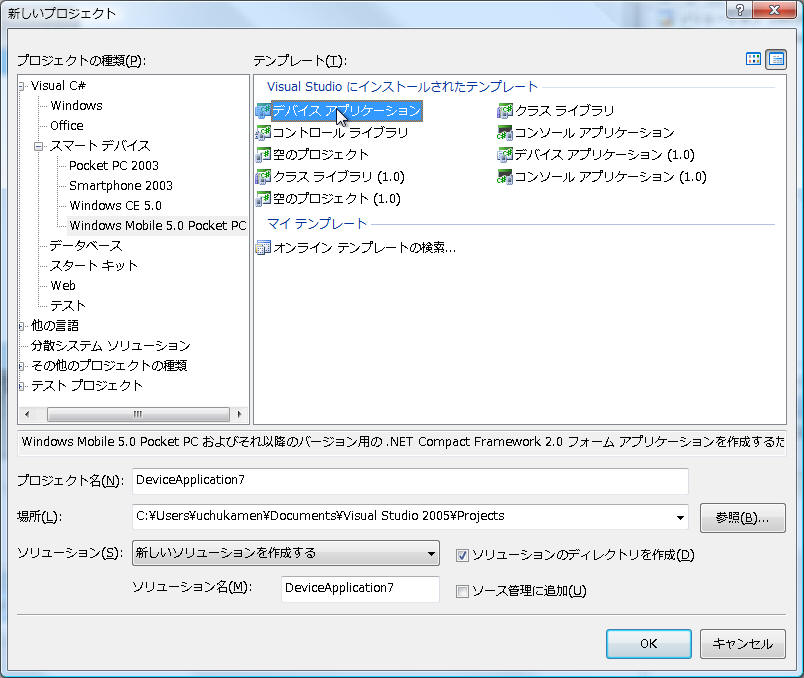Viewport: 804px width, 678px height.
Task: Click the dialog help question mark button
Action: [739, 10]
